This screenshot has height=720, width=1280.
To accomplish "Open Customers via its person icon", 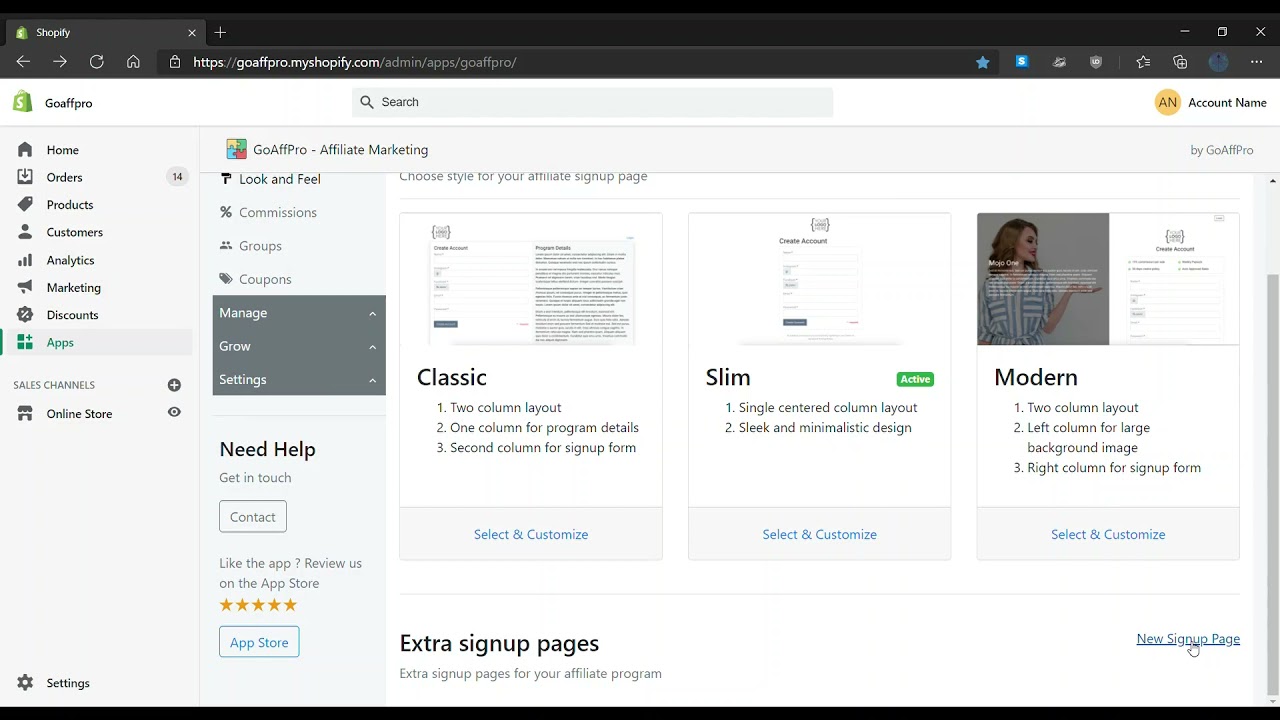I will [x=25, y=232].
